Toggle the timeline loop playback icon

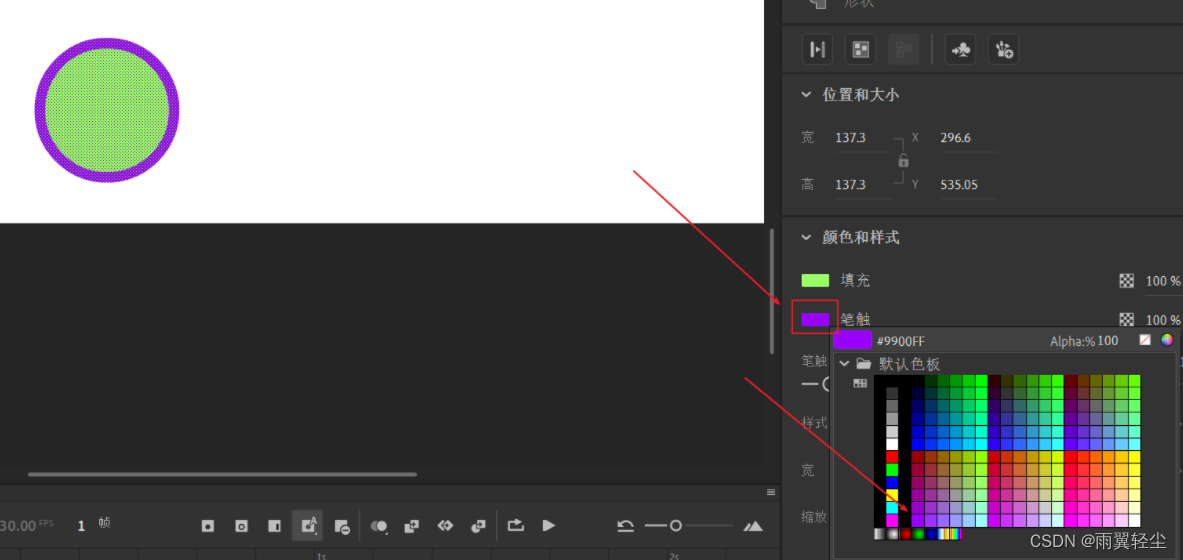(515, 525)
